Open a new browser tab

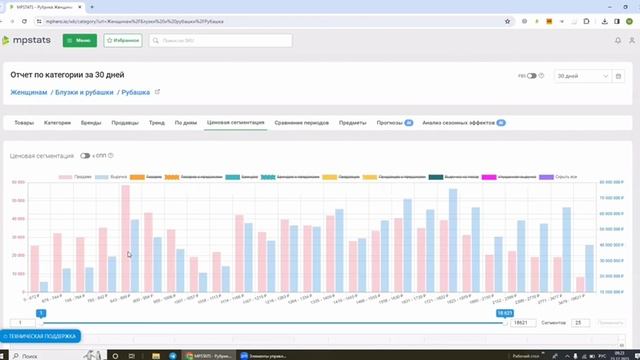[92, 7]
